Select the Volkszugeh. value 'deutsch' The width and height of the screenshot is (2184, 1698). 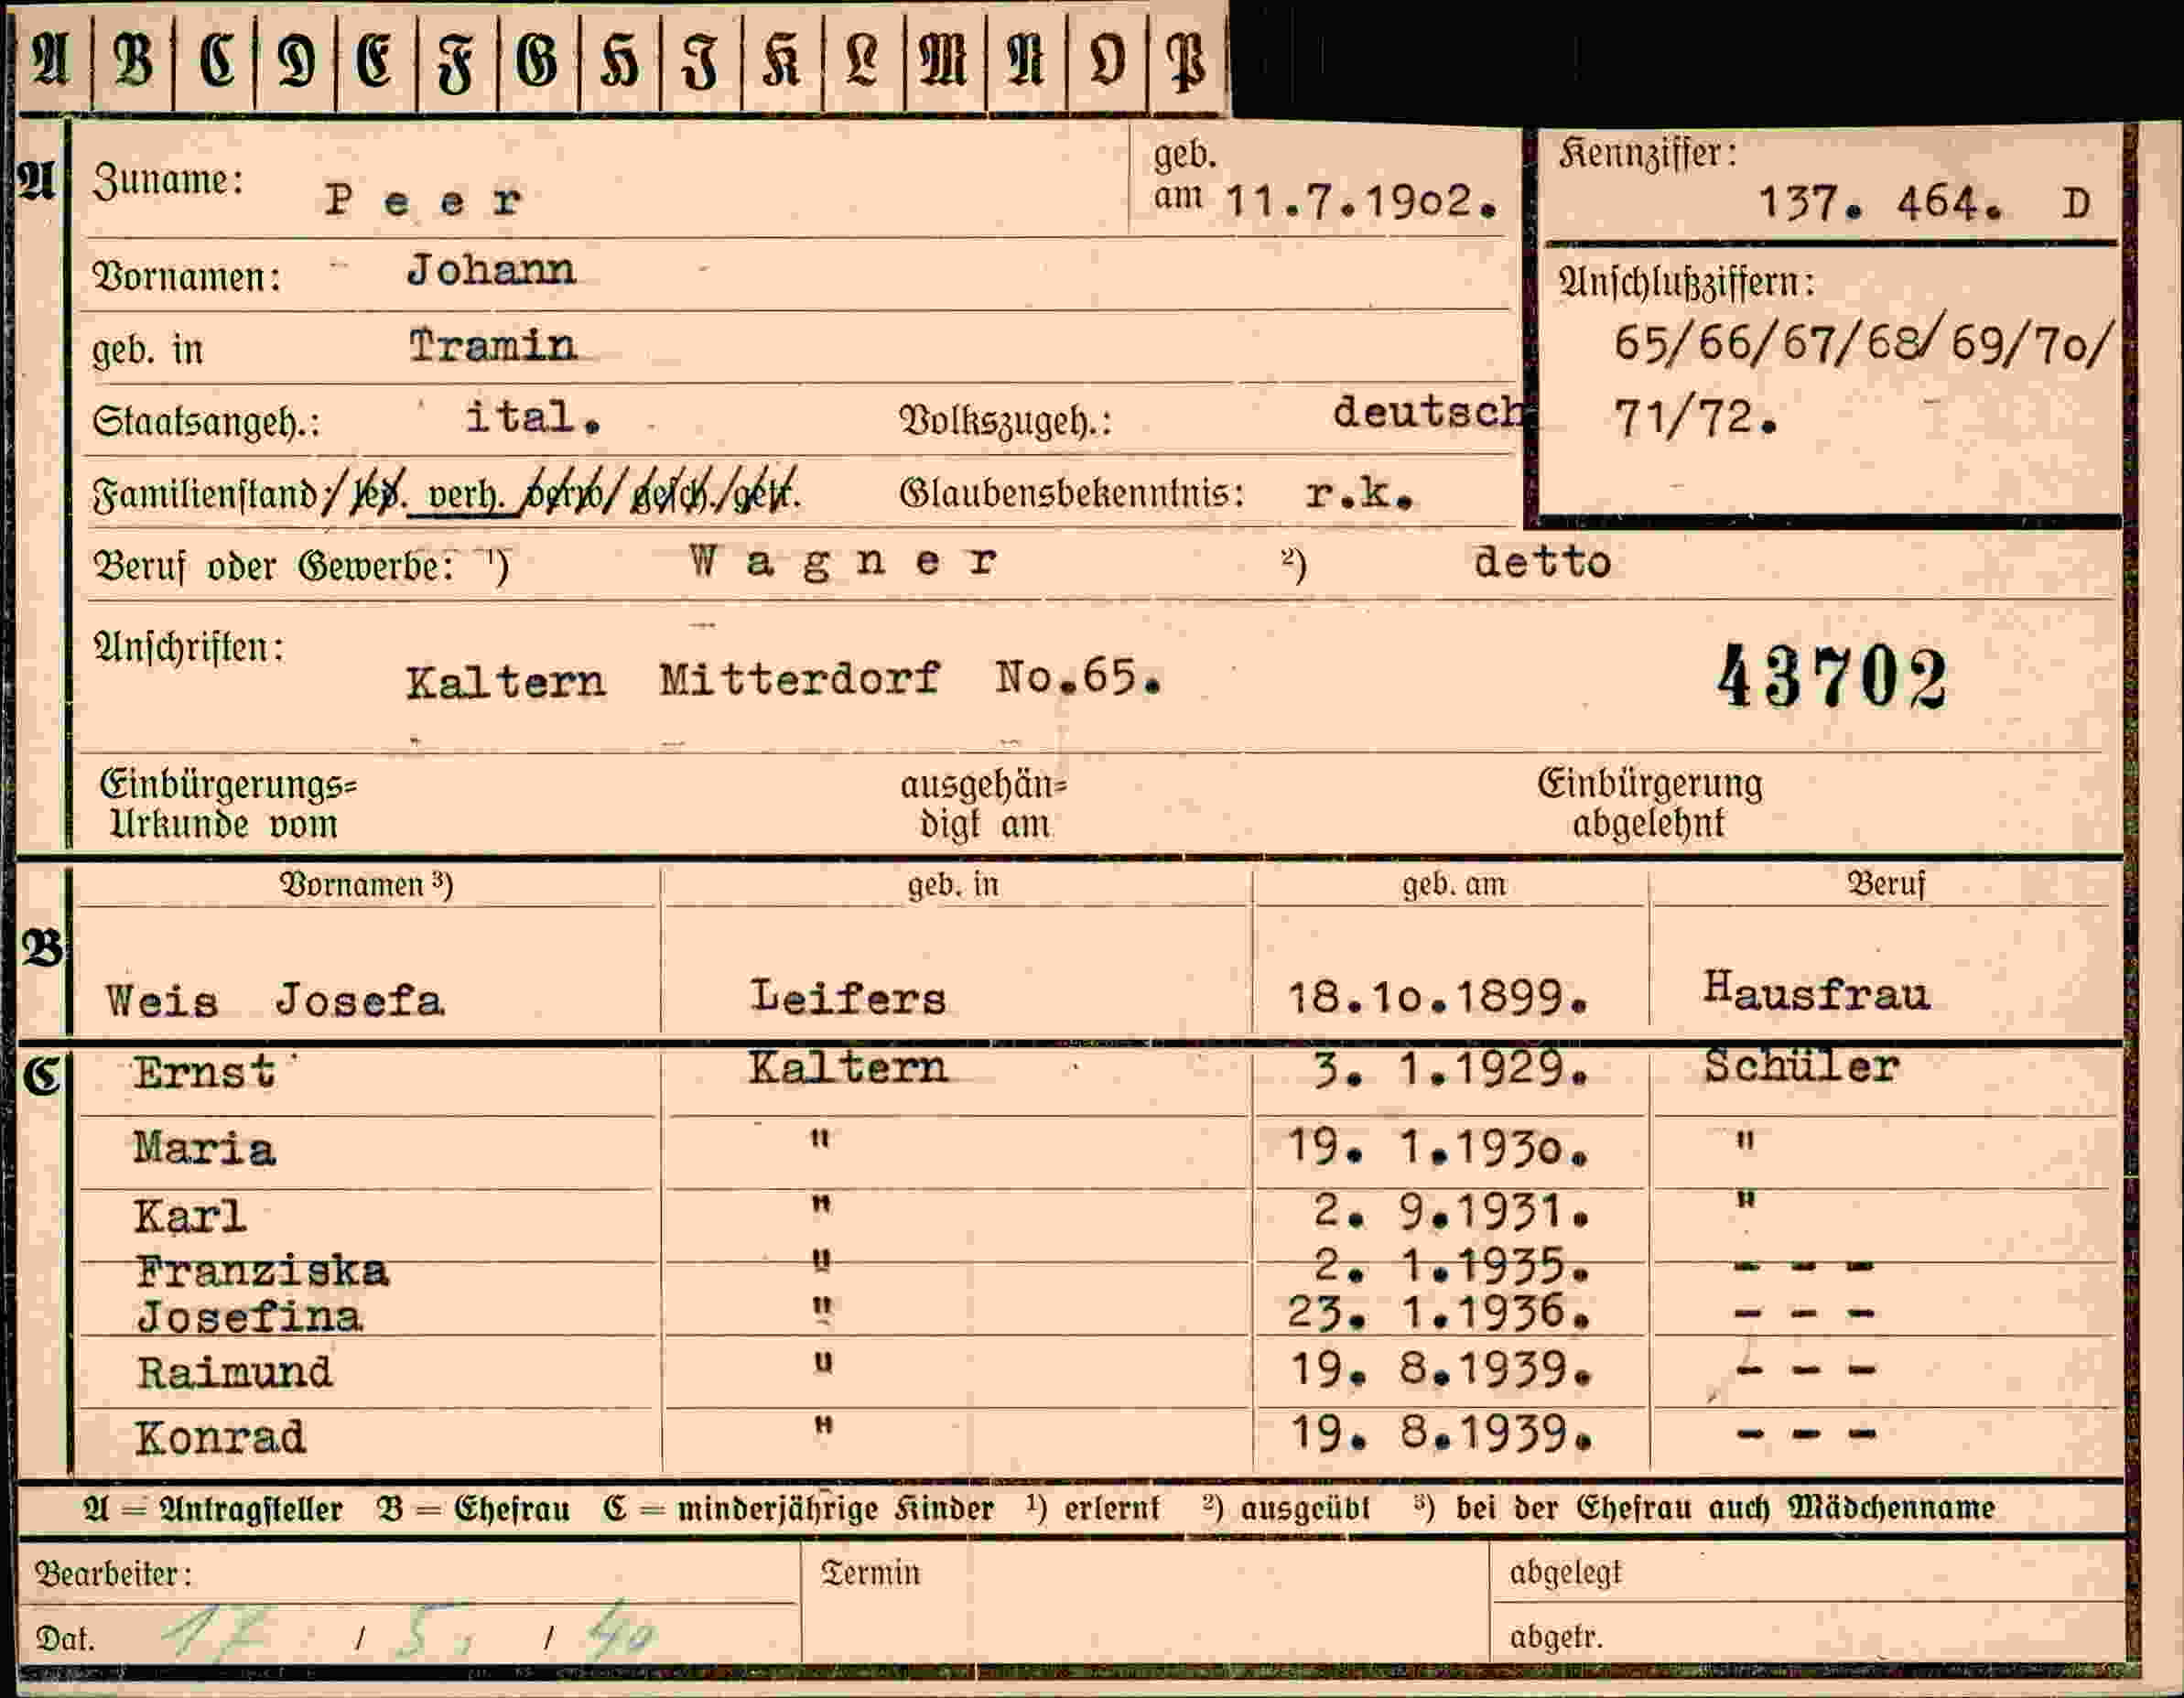tap(1431, 411)
